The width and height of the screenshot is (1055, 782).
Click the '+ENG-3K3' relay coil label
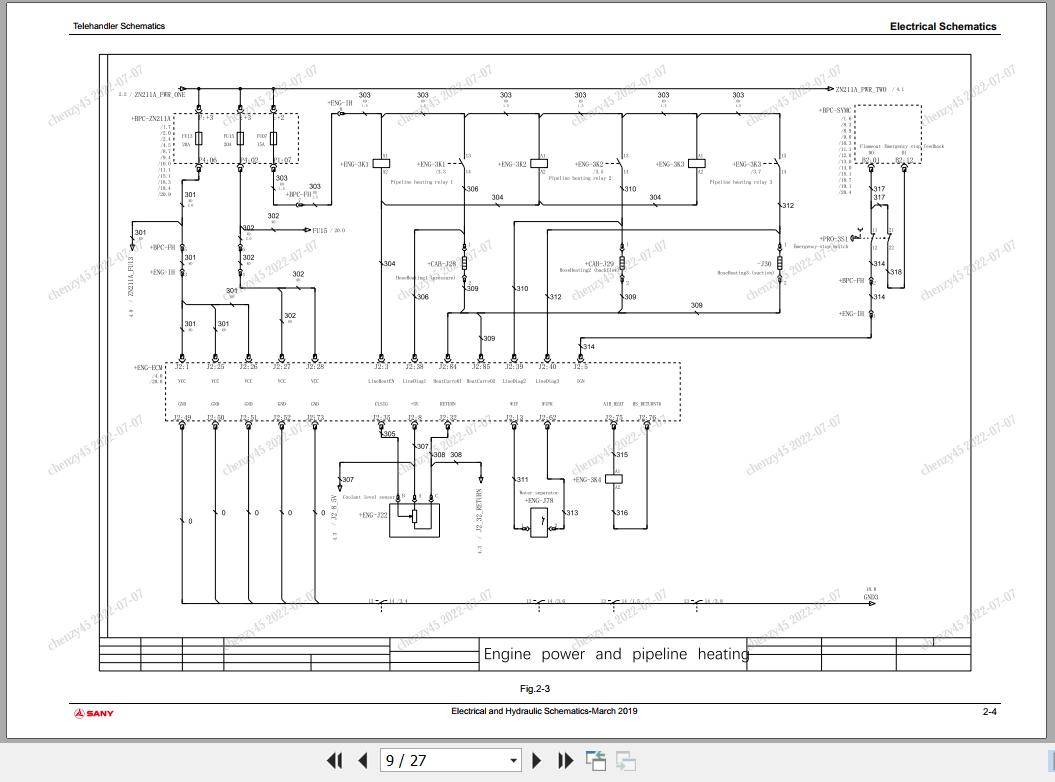669,164
